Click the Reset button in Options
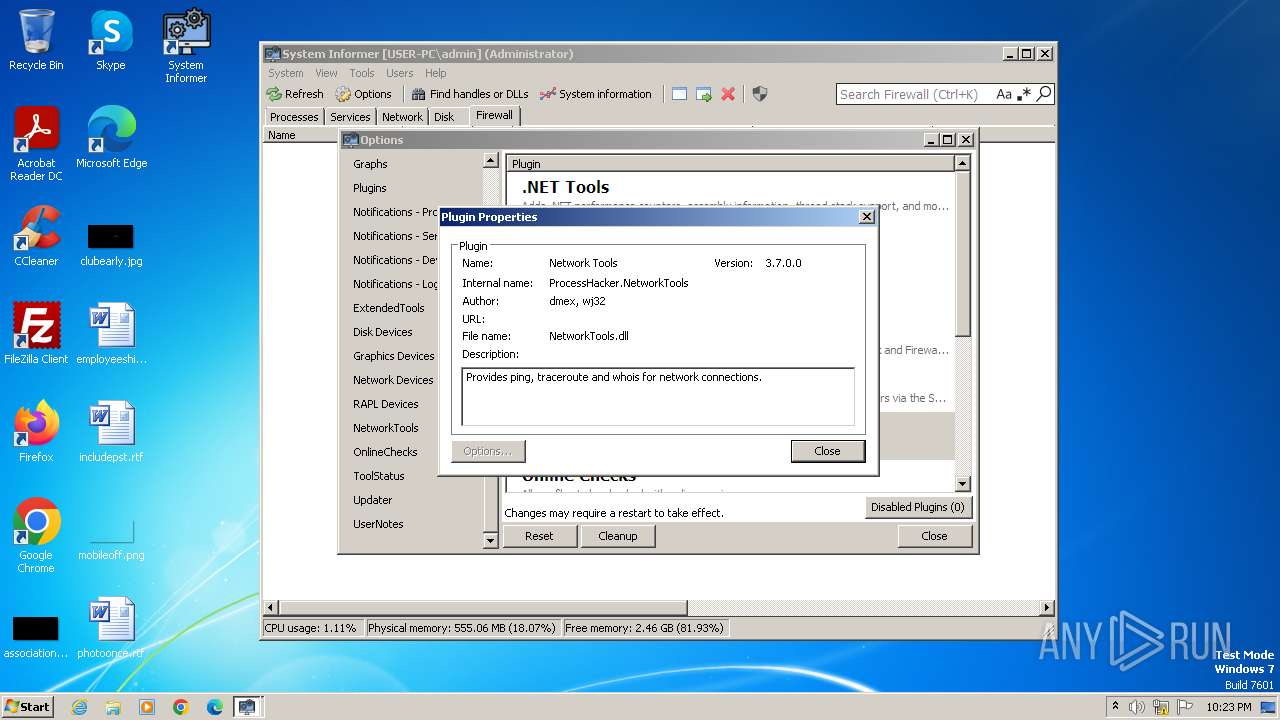Image resolution: width=1280 pixels, height=720 pixels. pos(539,536)
